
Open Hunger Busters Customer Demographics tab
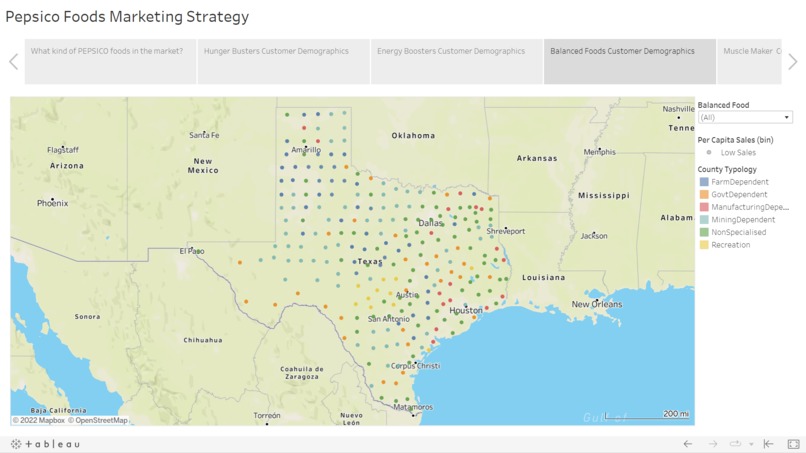coord(284,62)
